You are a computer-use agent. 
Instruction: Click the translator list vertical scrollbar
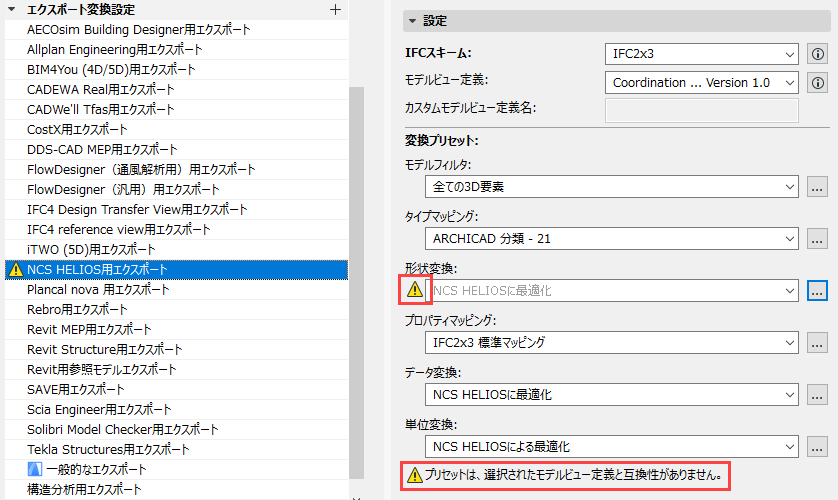356,283
